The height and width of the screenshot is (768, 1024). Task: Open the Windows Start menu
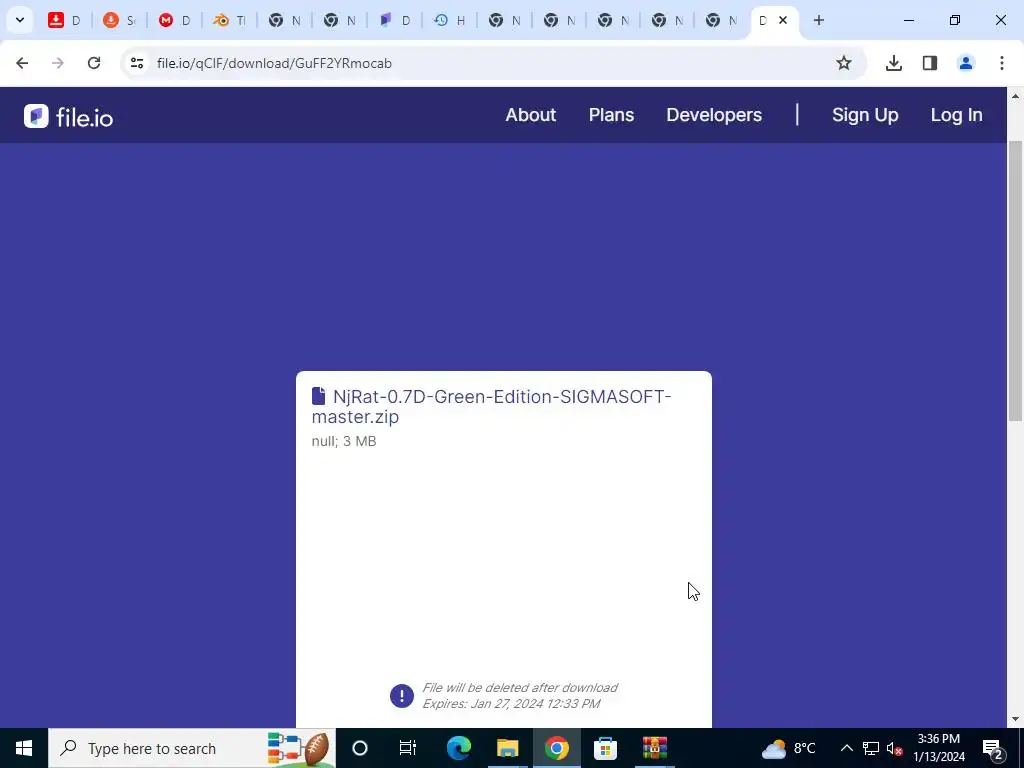point(24,748)
